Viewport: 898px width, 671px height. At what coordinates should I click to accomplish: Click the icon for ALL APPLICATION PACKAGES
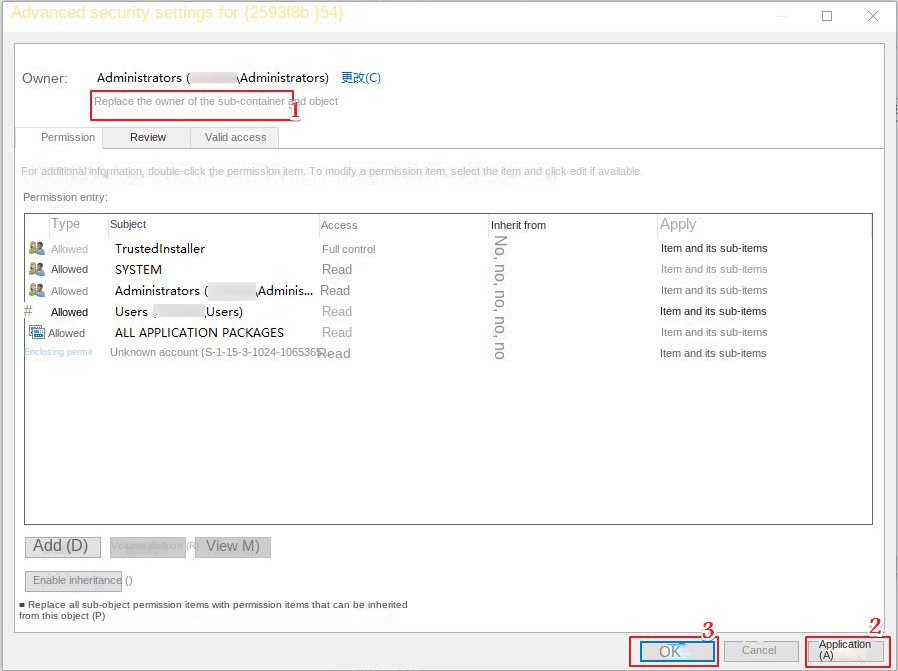pos(37,333)
